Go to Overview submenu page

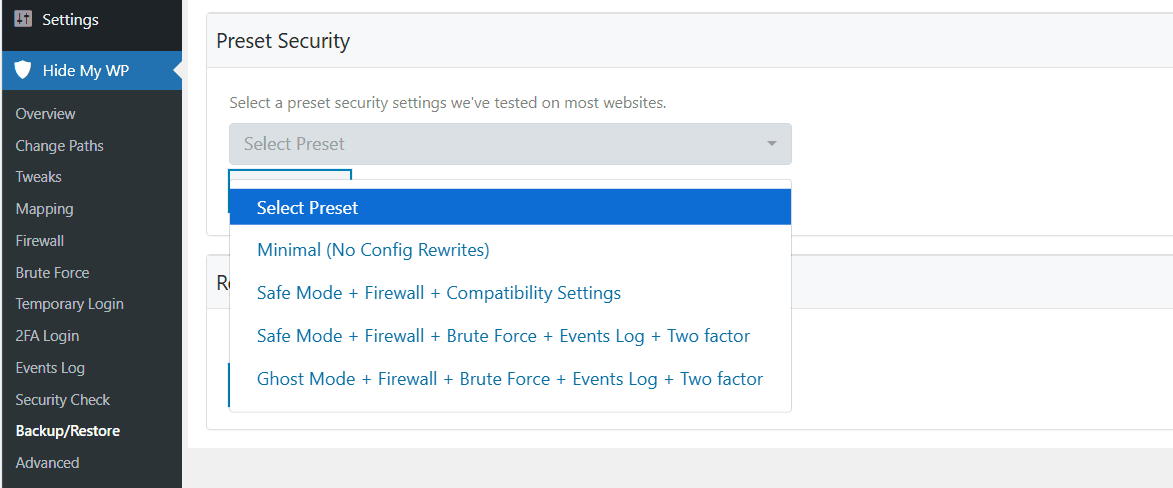46,114
